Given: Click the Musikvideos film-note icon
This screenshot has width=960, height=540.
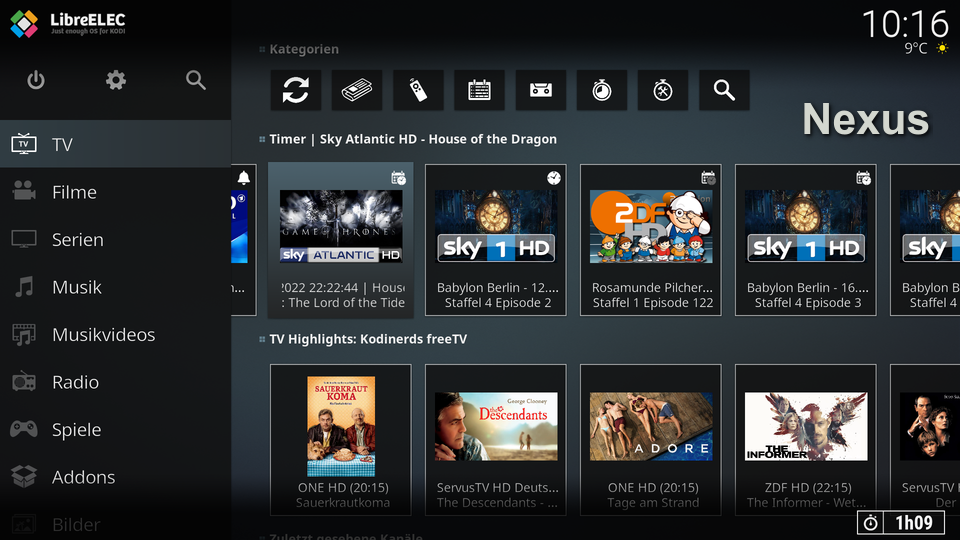Looking at the screenshot, I should coord(24,334).
